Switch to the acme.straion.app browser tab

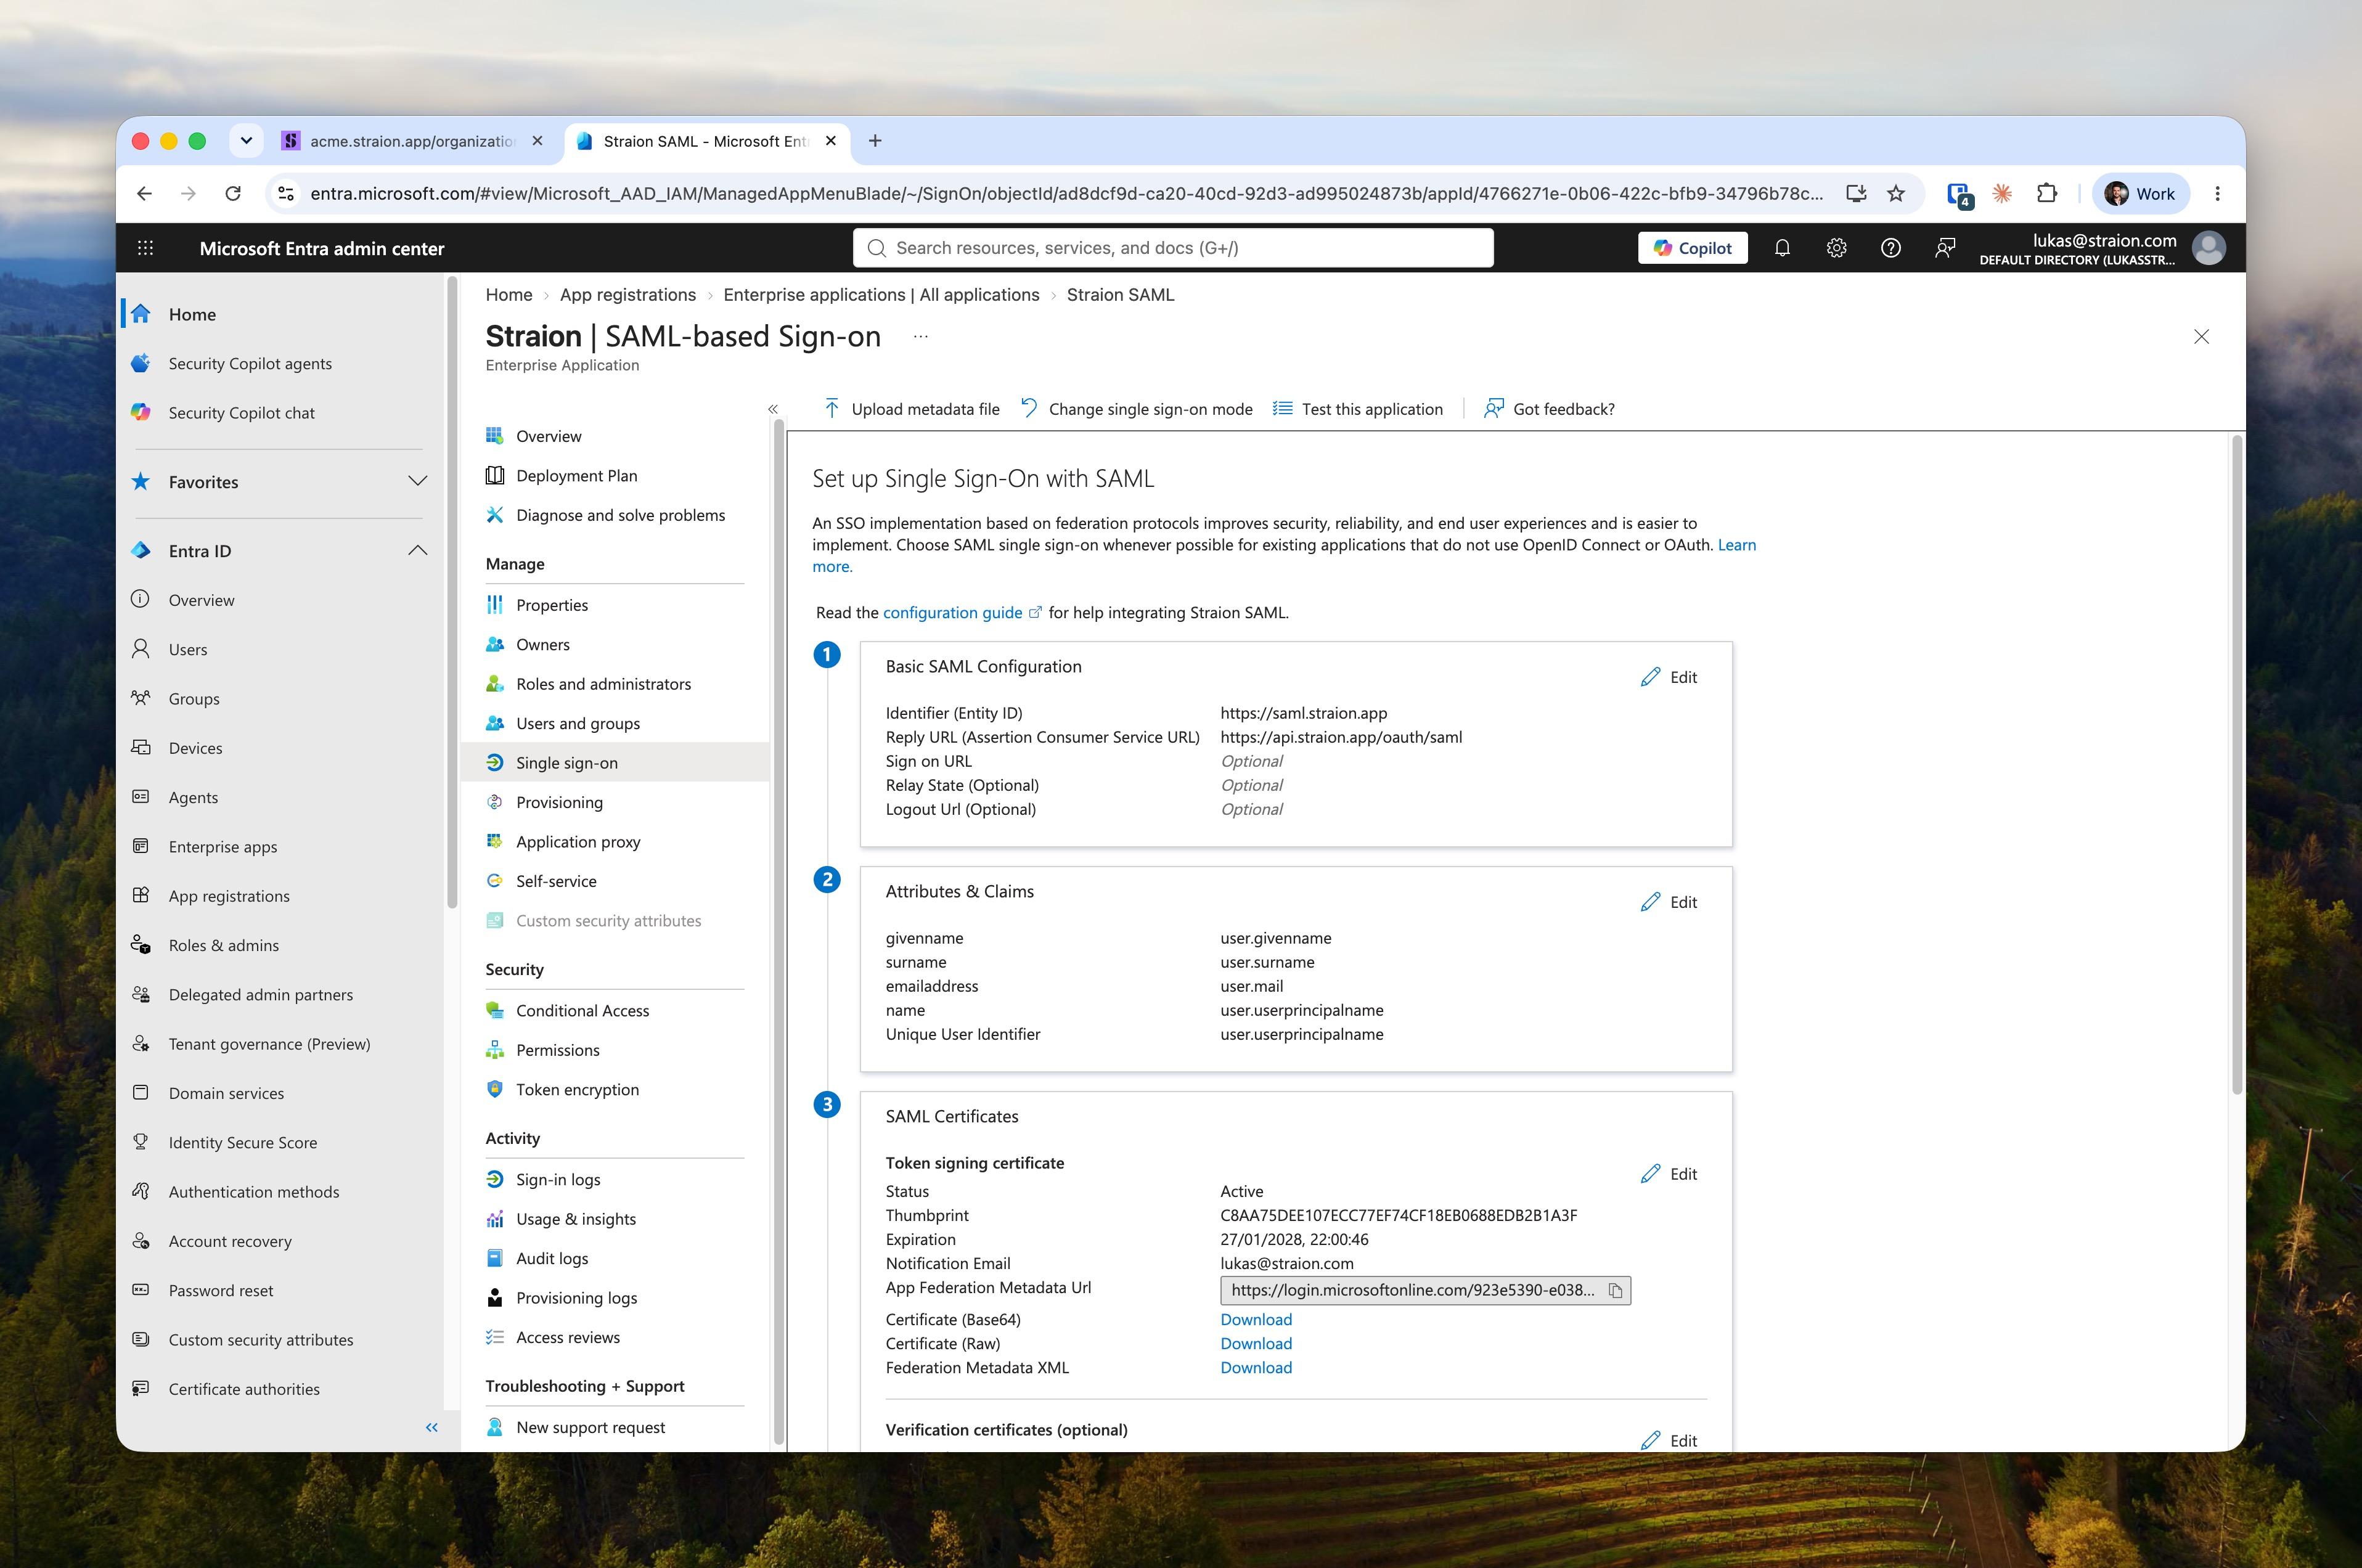413,141
